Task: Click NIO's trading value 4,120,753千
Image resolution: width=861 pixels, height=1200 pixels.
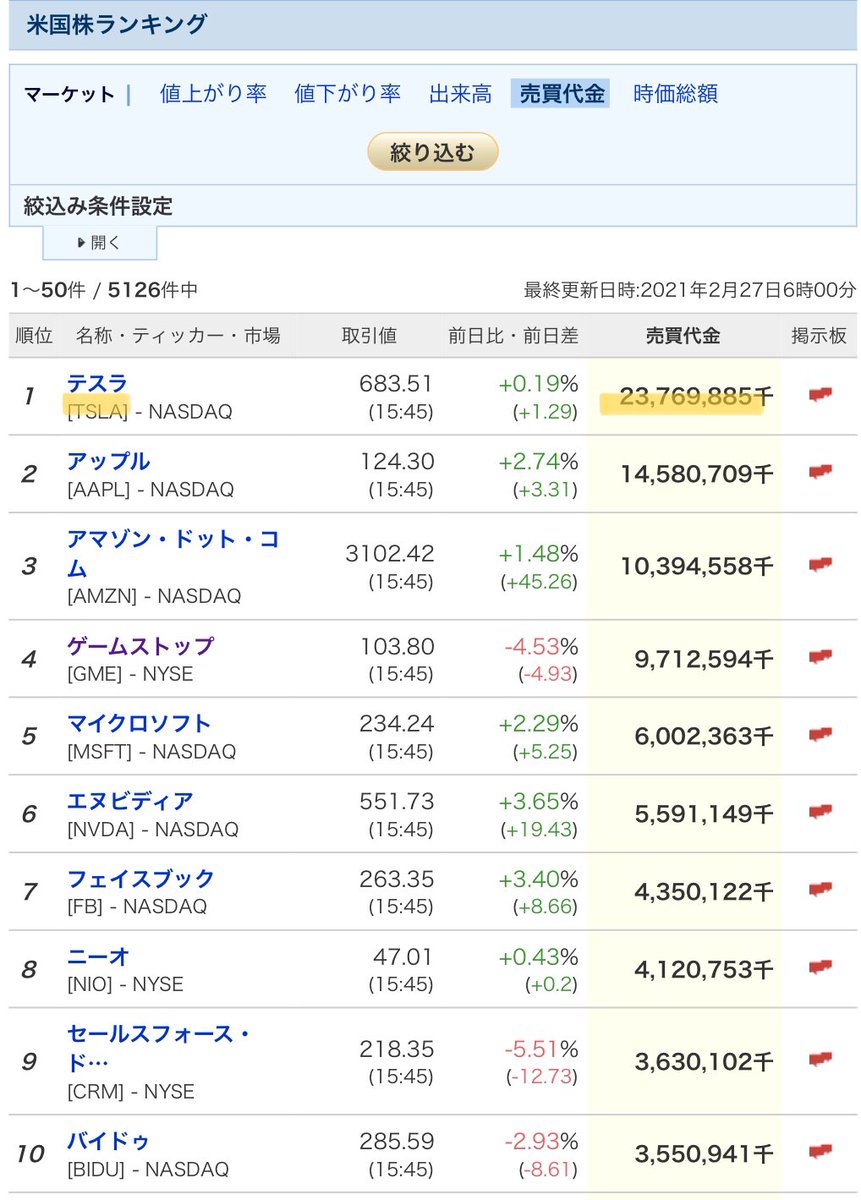Action: tap(704, 970)
